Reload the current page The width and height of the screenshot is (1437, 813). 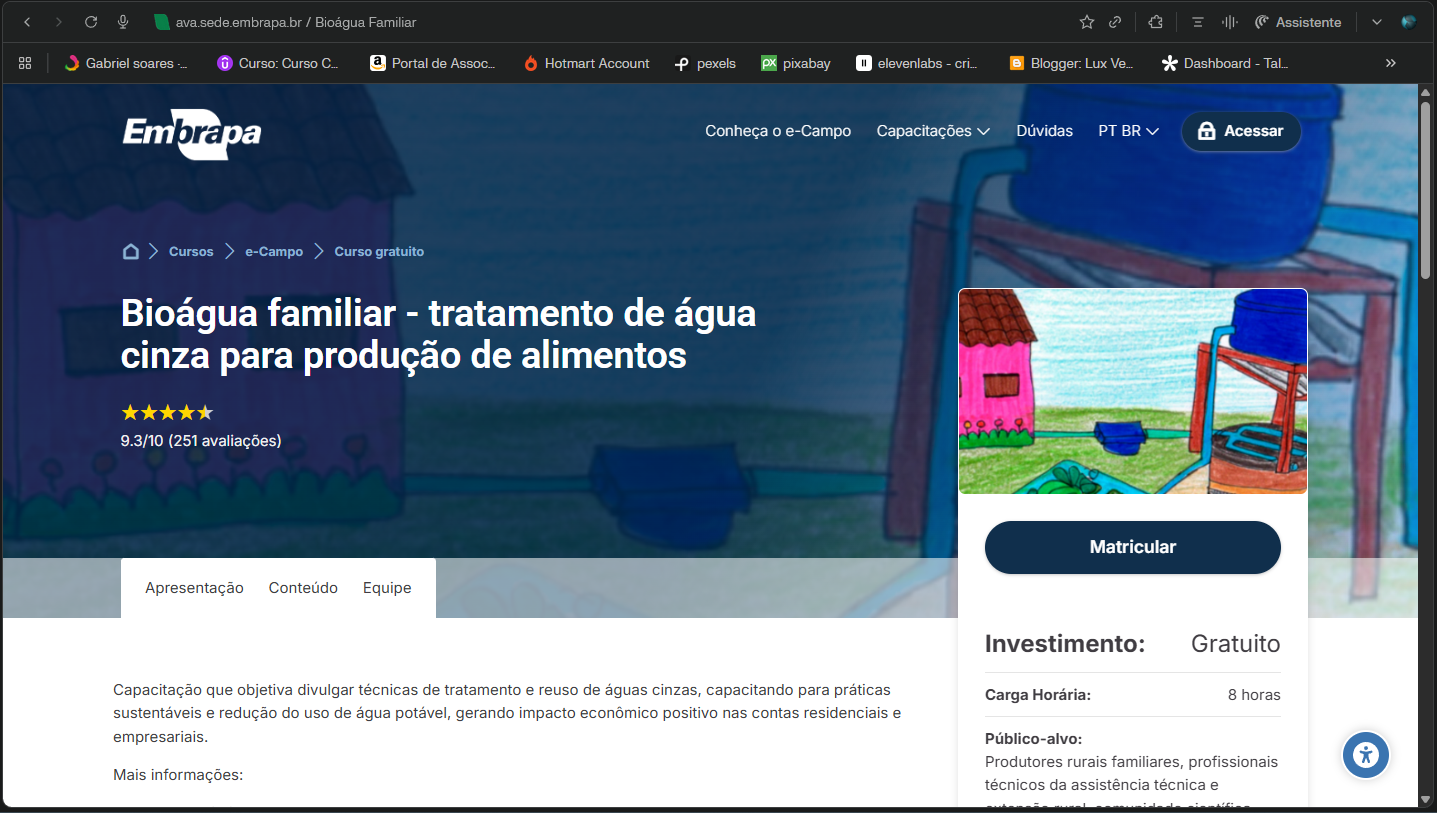tap(90, 21)
